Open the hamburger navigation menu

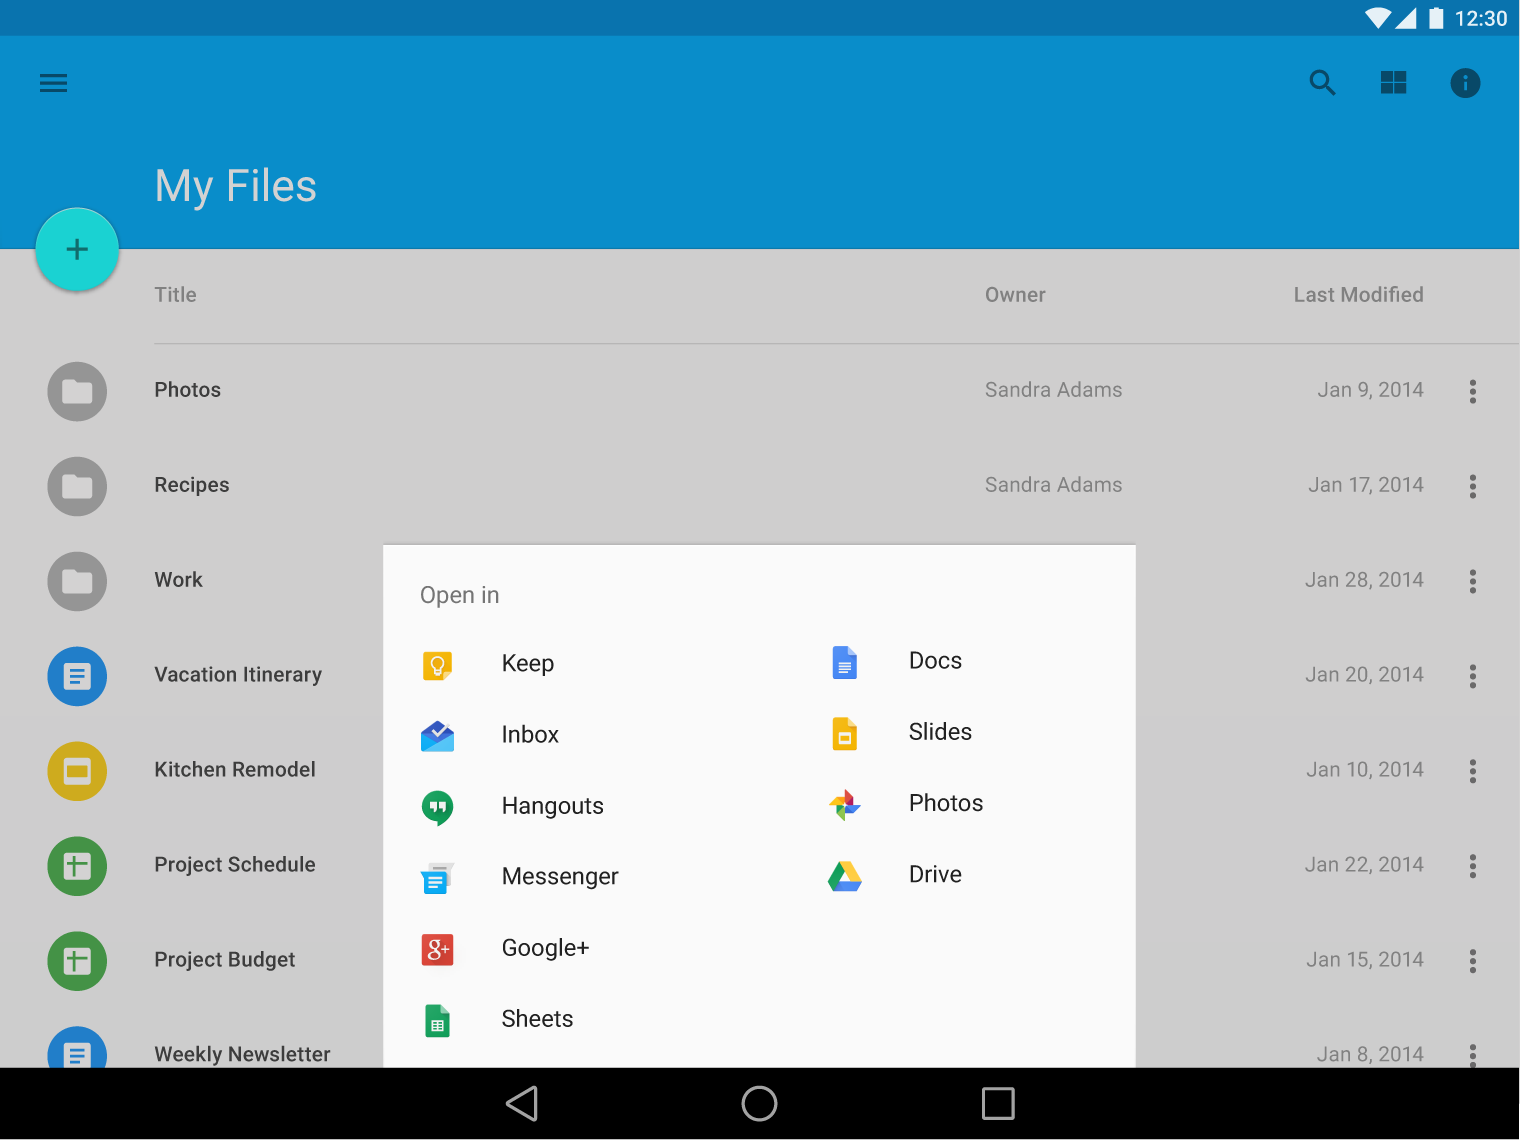pos(53,83)
